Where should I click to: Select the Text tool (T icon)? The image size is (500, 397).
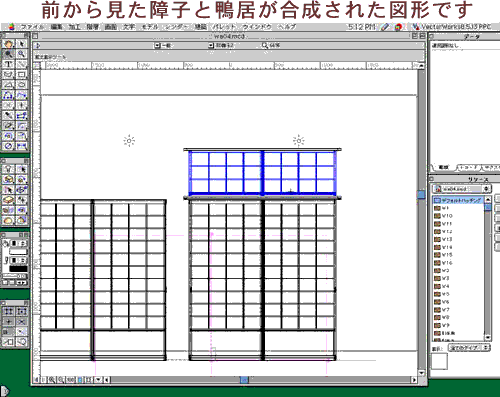pos(9,64)
